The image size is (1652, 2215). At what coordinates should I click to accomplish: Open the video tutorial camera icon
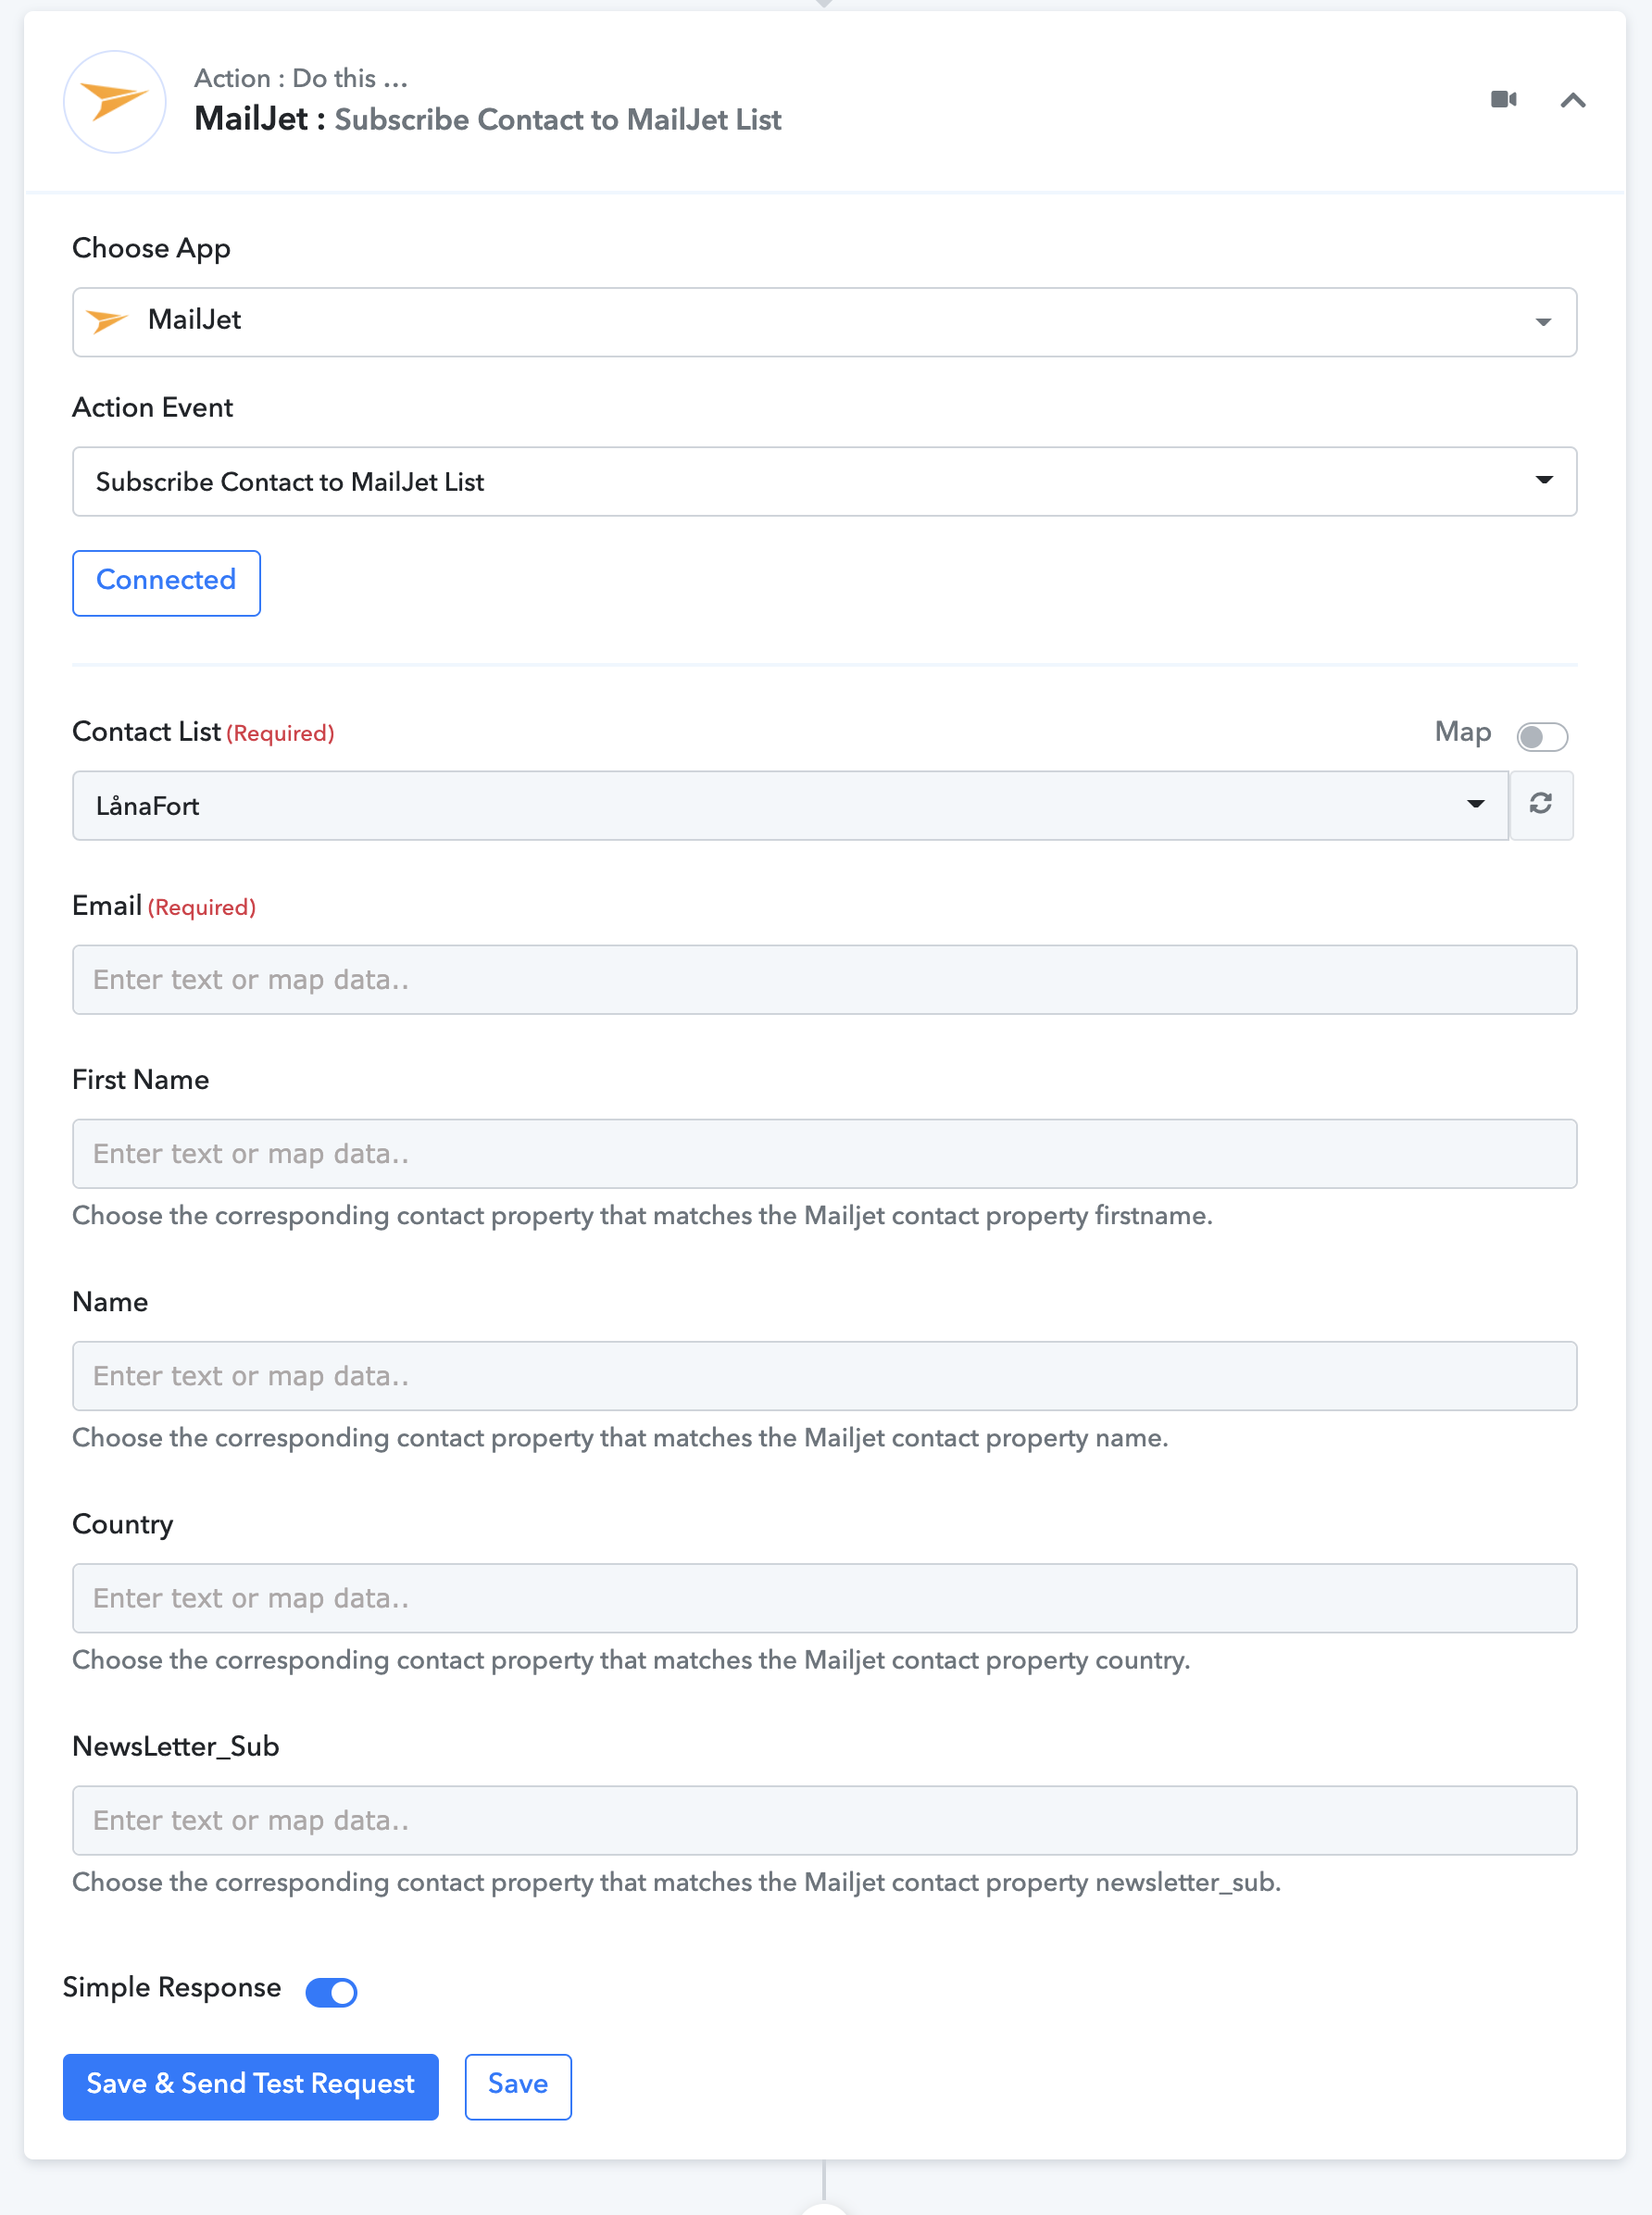tap(1503, 100)
